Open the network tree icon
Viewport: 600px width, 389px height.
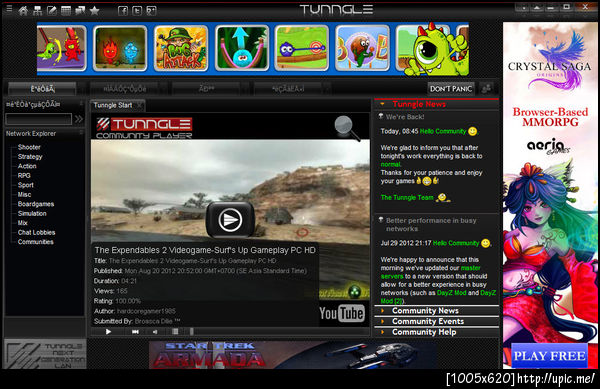pyautogui.click(x=38, y=10)
